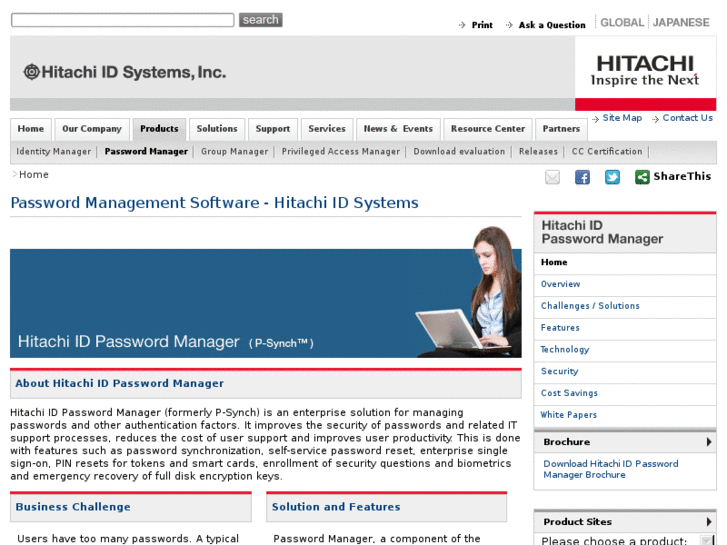Click the Hitachi ID Password Manager sidebar title

point(602,232)
